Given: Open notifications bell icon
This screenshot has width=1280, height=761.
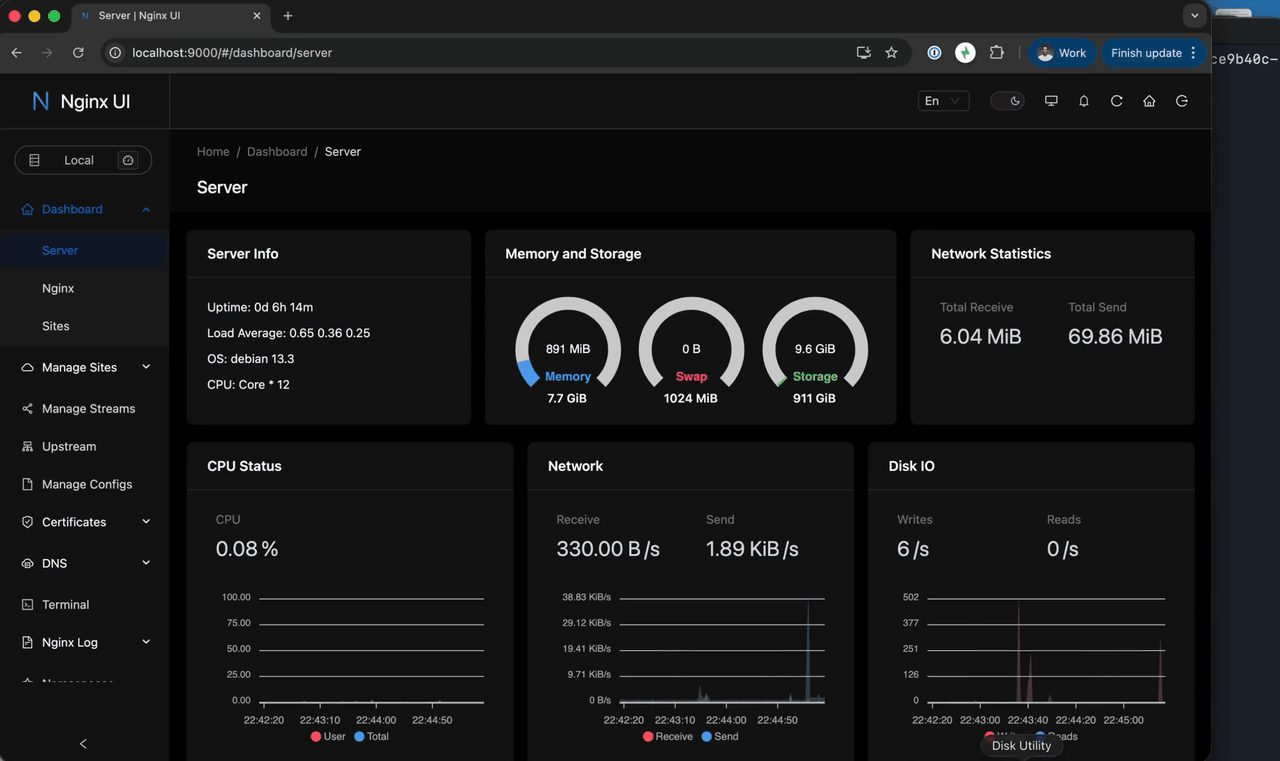Looking at the screenshot, I should (1084, 101).
